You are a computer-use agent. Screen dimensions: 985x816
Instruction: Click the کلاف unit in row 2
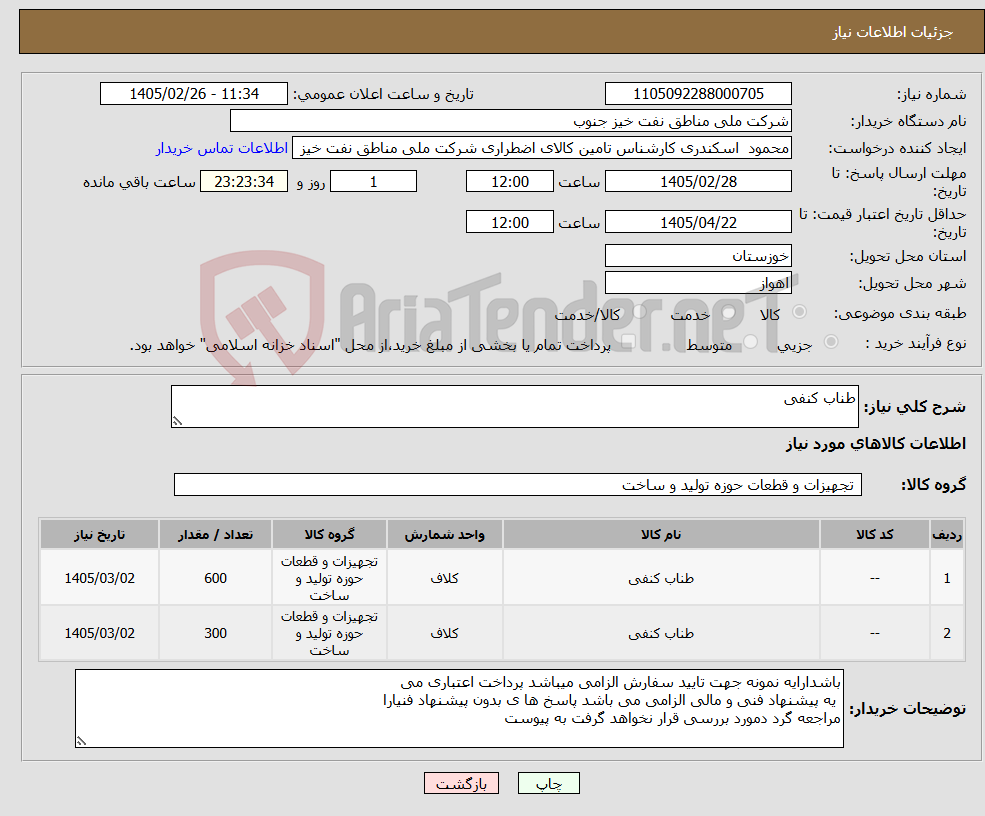point(444,633)
